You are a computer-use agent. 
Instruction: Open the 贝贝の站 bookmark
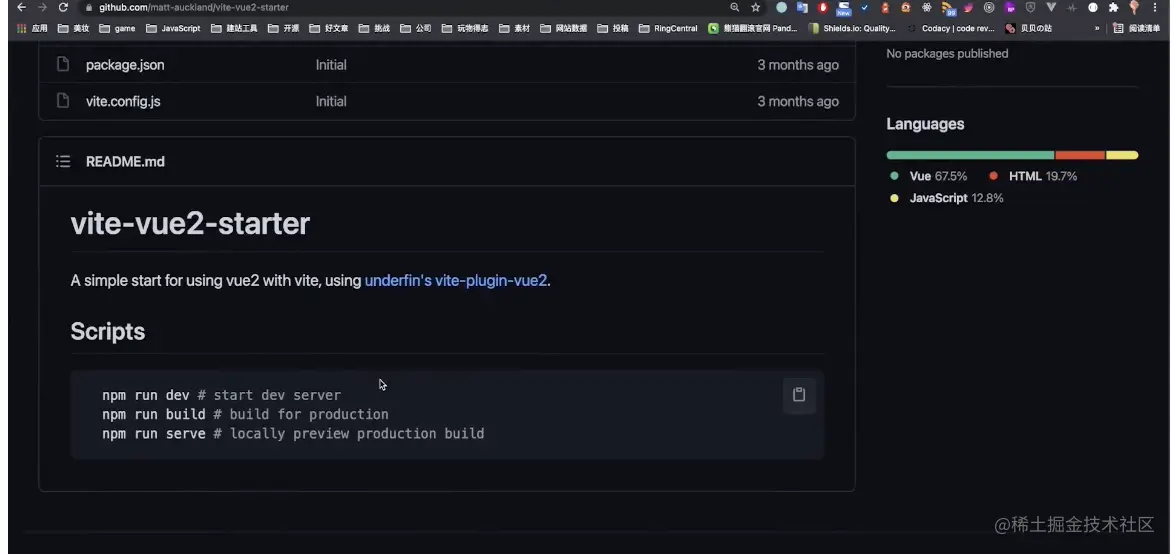(1029, 28)
